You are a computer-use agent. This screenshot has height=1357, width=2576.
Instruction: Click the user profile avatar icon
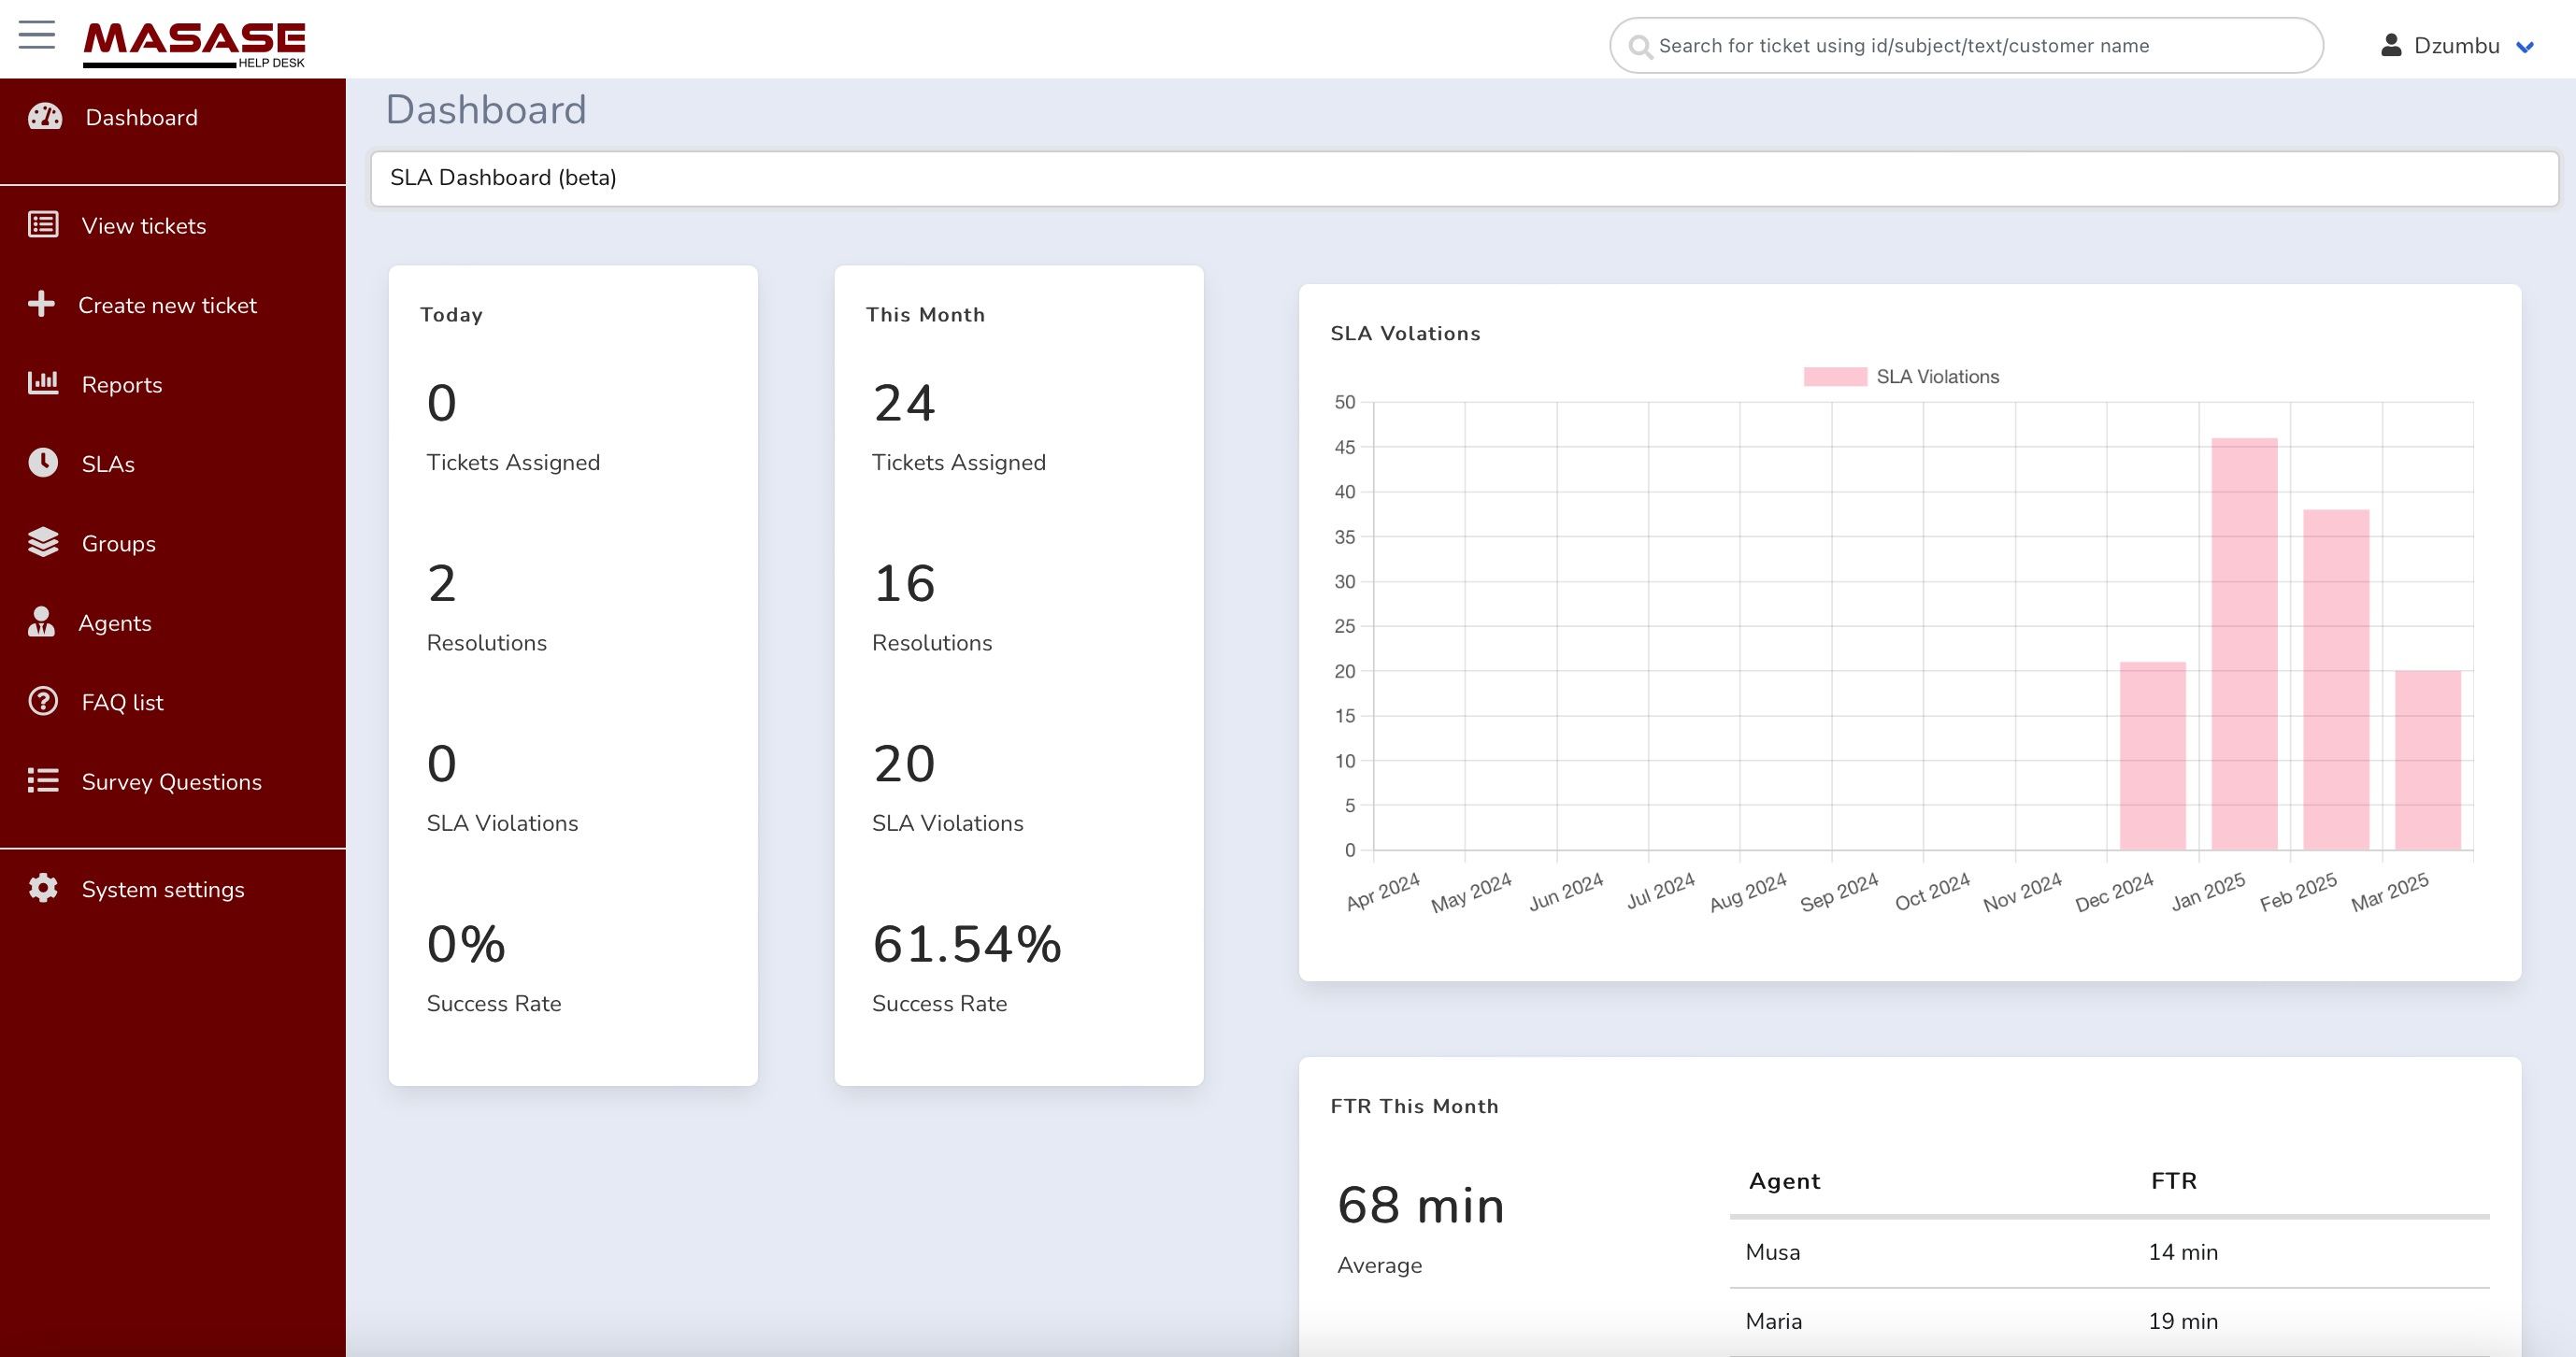pos(2391,45)
